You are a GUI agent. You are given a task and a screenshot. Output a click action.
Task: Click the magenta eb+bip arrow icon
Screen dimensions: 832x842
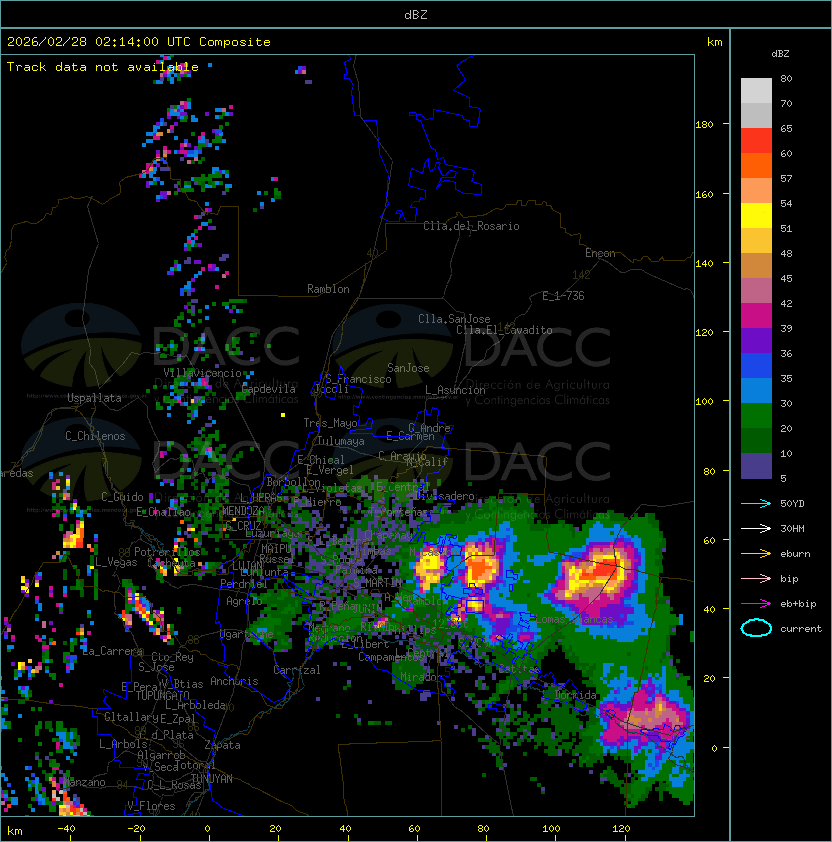pyautogui.click(x=756, y=604)
